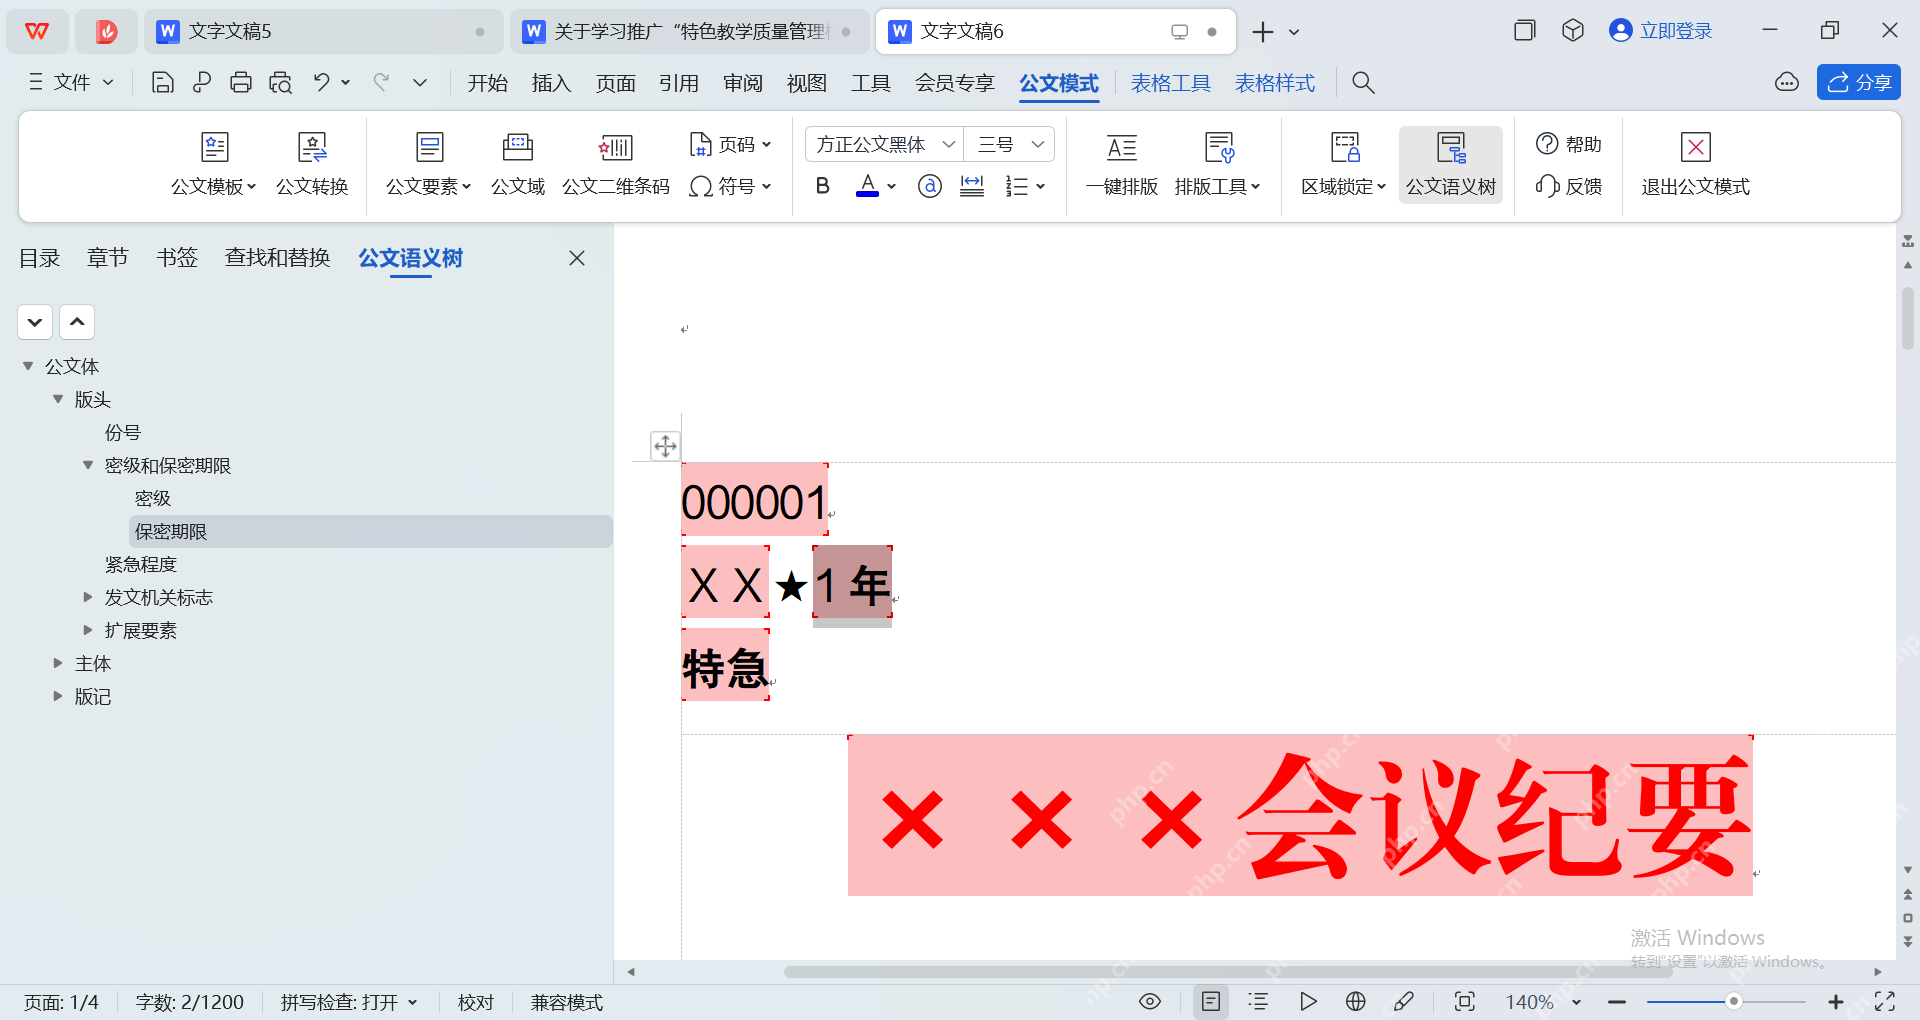Click the 立即登录 login button

[1661, 31]
